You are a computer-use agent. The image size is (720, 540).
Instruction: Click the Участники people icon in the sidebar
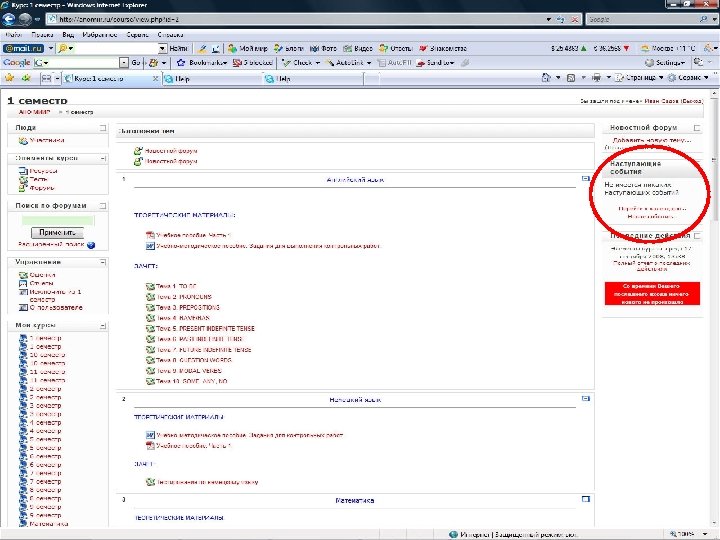(21, 140)
